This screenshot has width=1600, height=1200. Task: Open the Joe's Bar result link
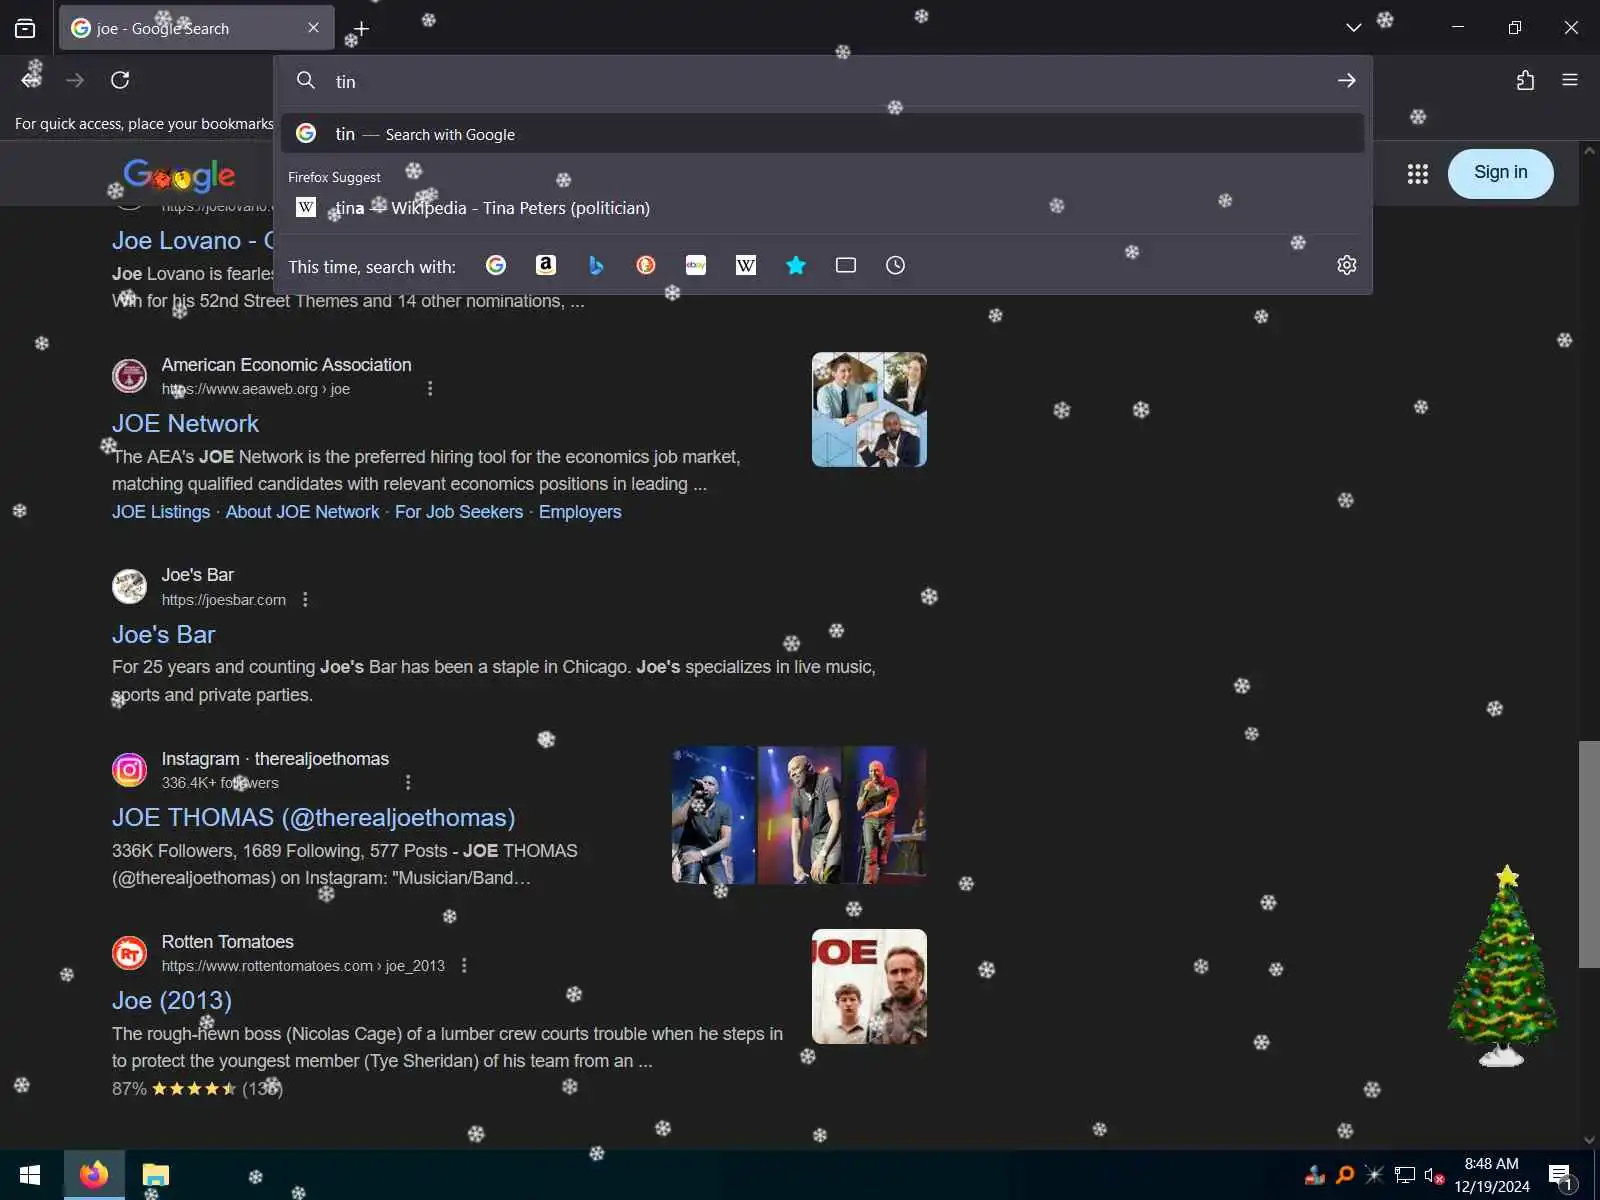click(163, 635)
